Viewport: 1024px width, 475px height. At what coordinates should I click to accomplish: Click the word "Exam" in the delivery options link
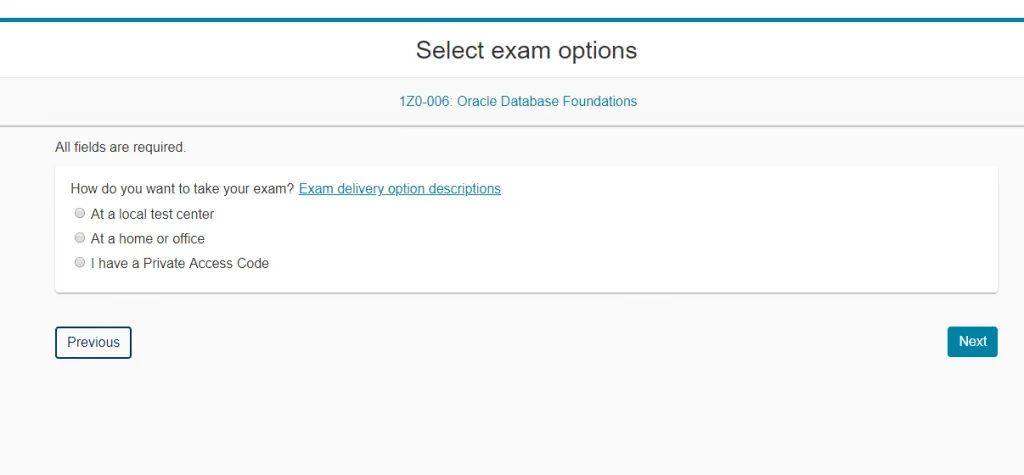(315, 188)
